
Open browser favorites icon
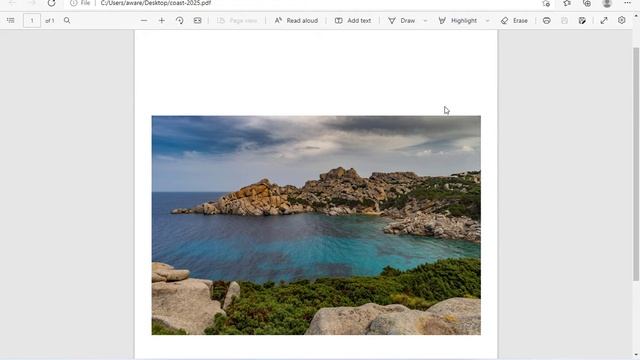(567, 3)
